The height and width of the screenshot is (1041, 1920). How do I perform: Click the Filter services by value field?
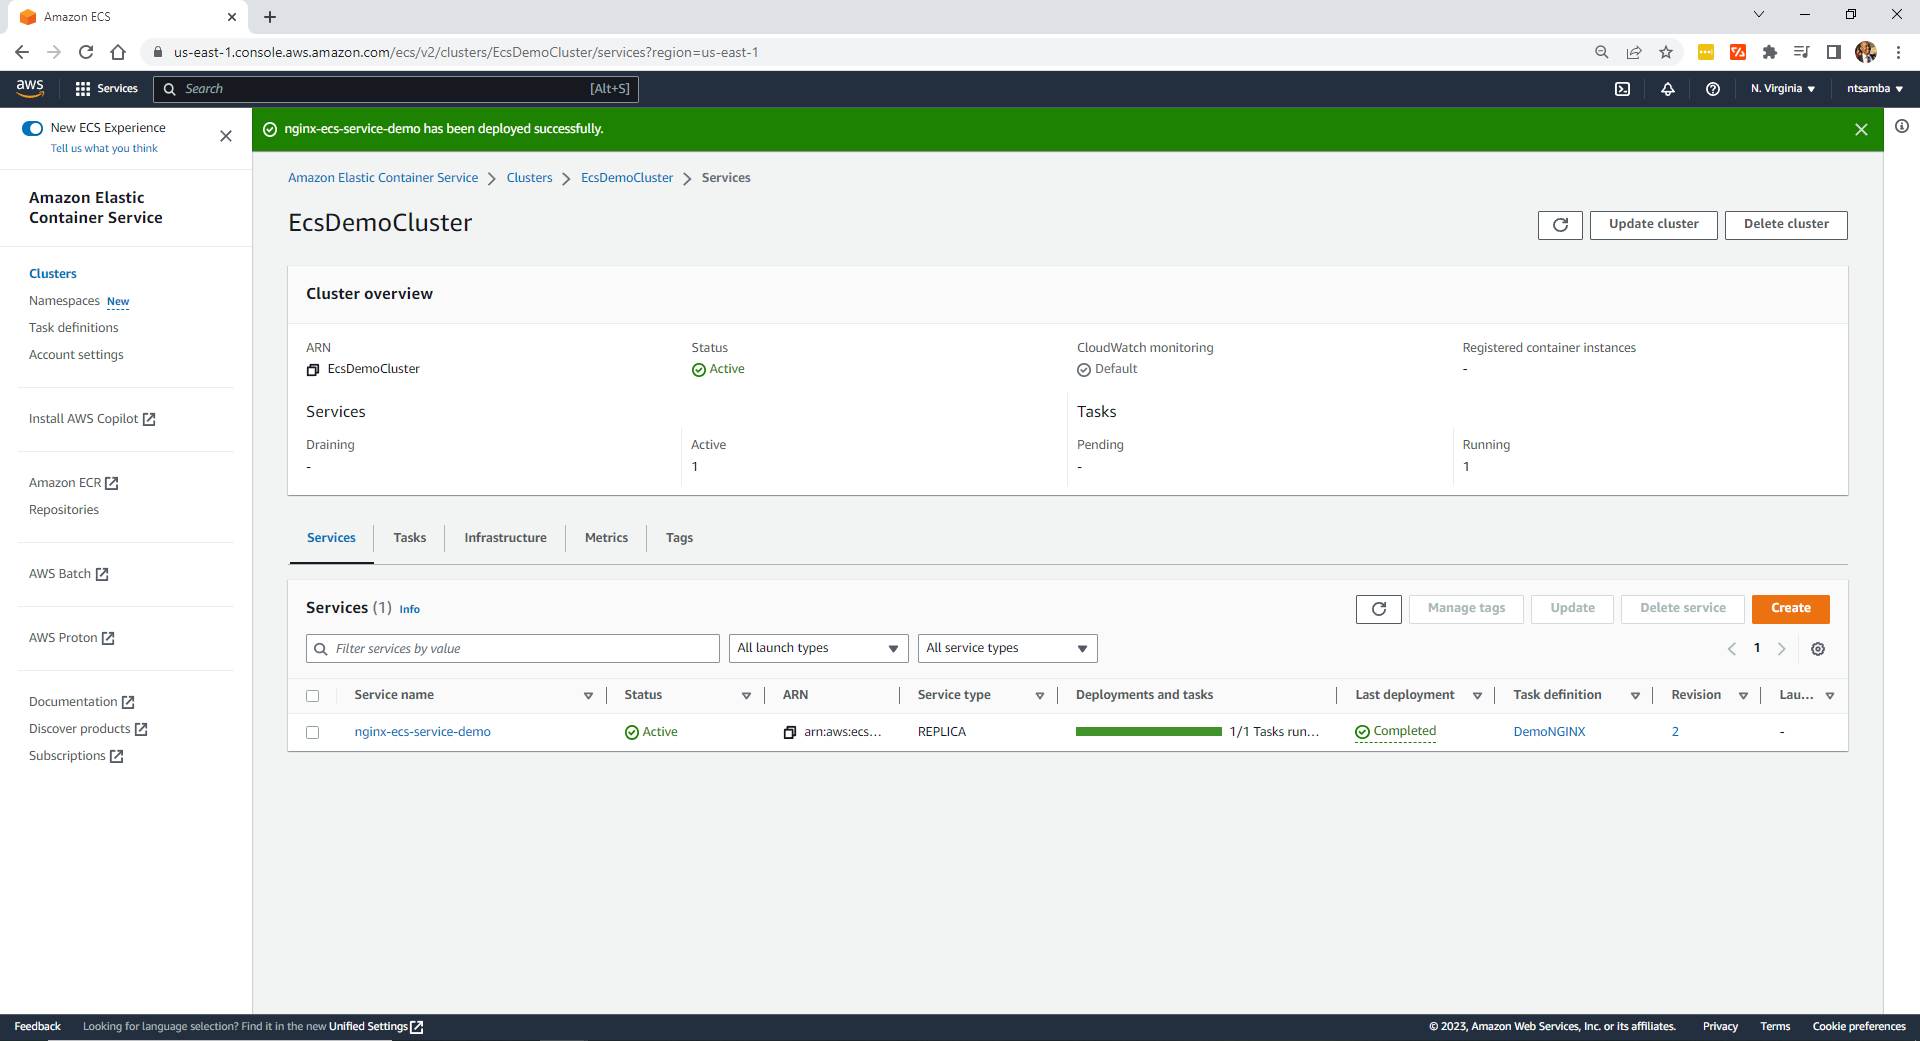coord(520,649)
